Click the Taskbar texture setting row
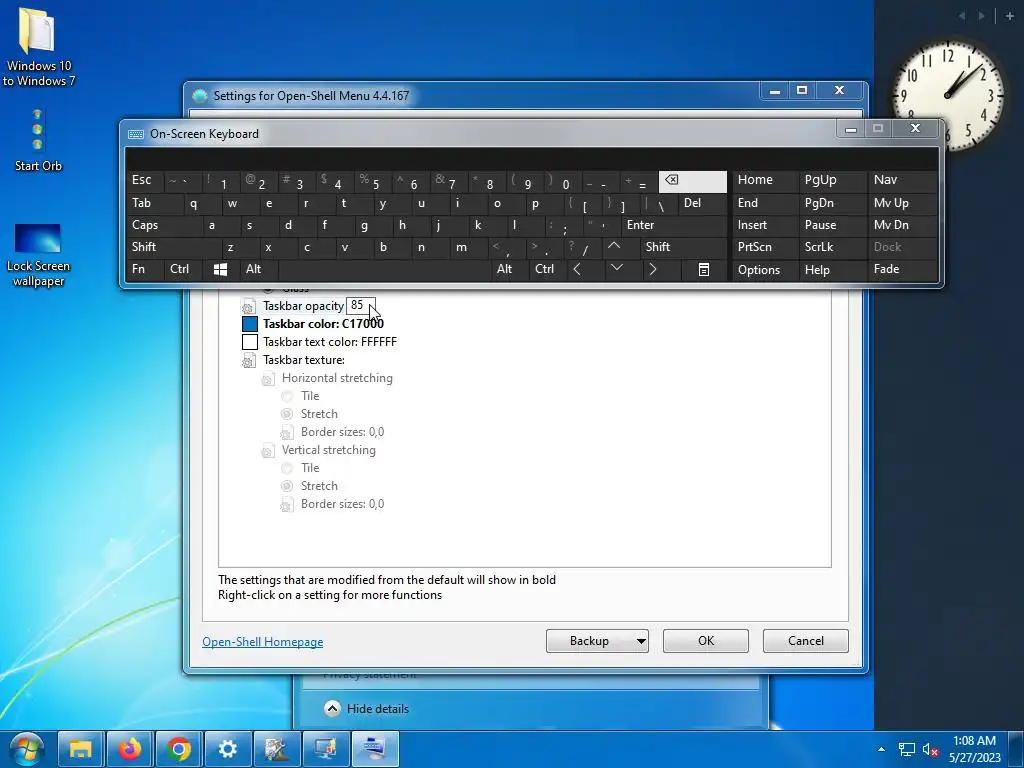The height and width of the screenshot is (768, 1024). coord(304,360)
